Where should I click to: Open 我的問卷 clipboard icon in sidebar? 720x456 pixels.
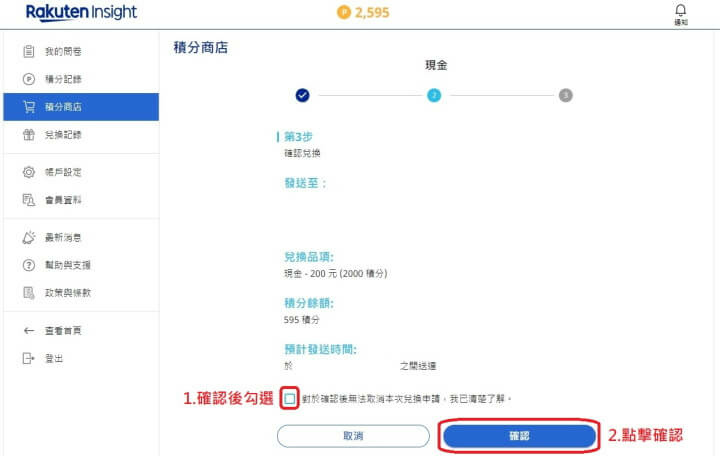pyautogui.click(x=28, y=51)
